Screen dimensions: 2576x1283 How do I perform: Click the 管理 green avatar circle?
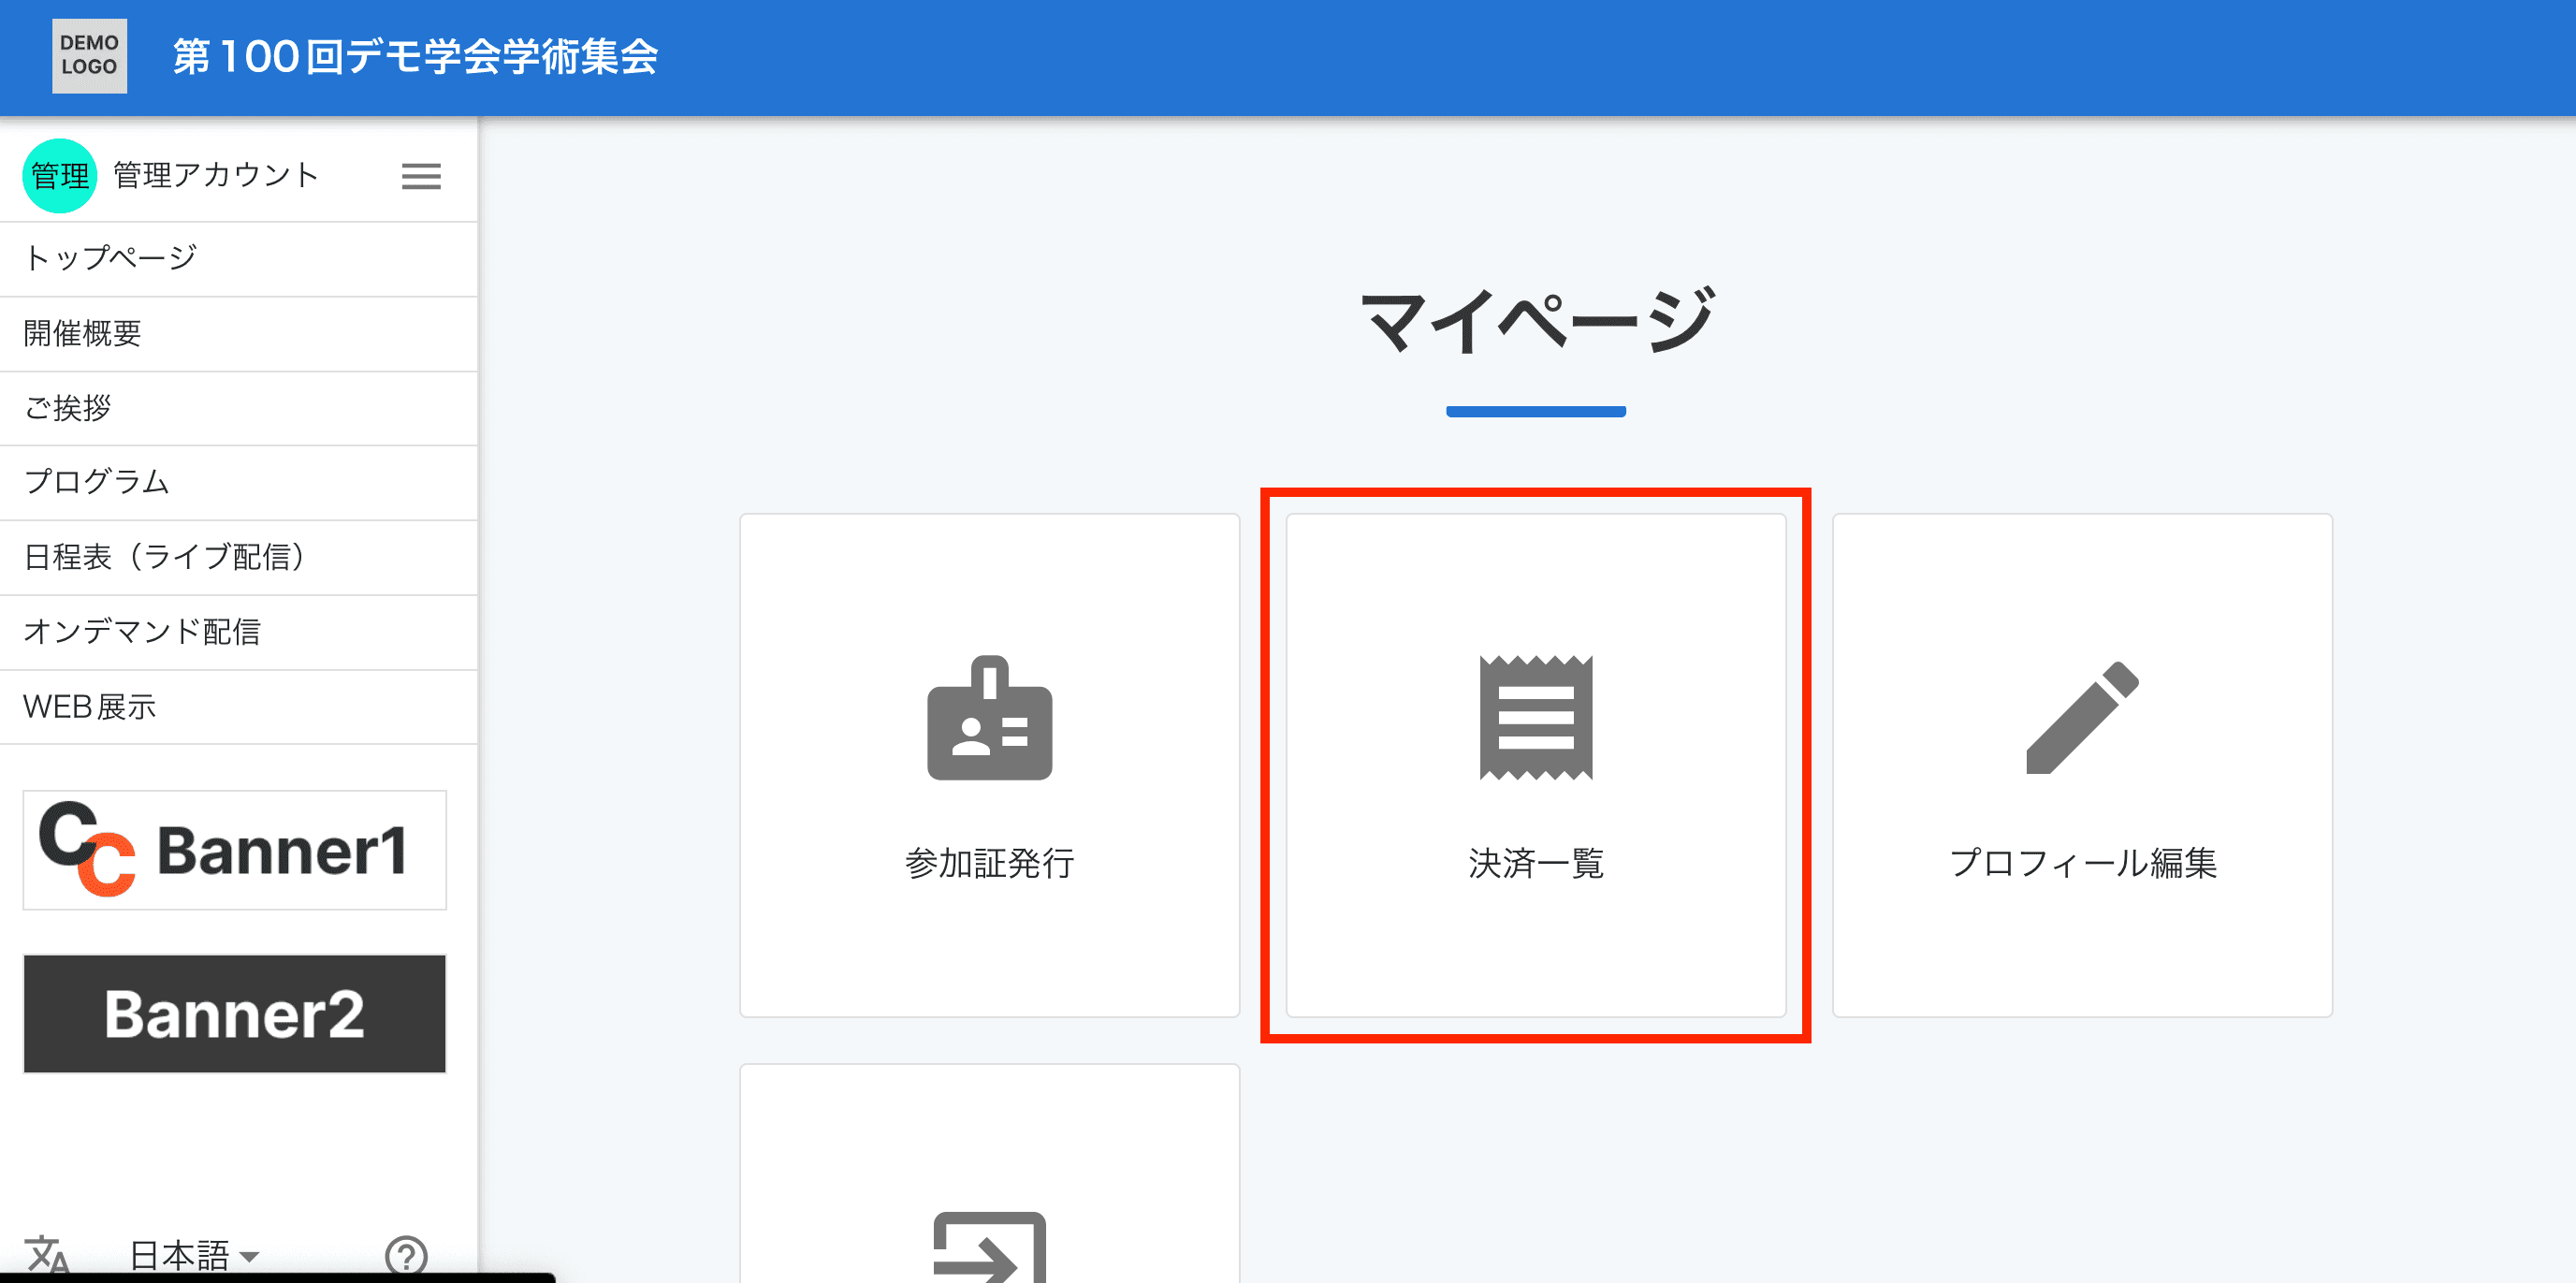pyautogui.click(x=59, y=176)
